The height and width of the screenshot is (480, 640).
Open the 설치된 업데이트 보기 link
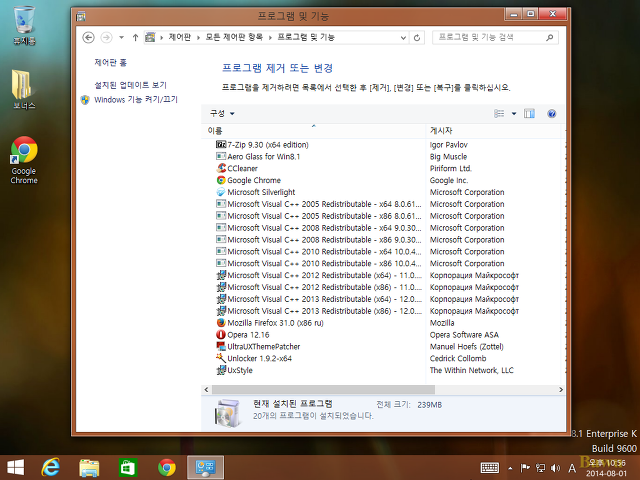(x=131, y=85)
